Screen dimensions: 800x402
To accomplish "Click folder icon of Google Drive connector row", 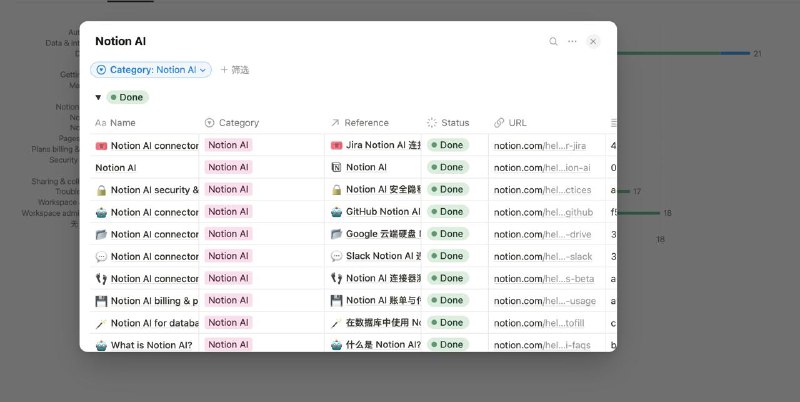I will pyautogui.click(x=101, y=235).
